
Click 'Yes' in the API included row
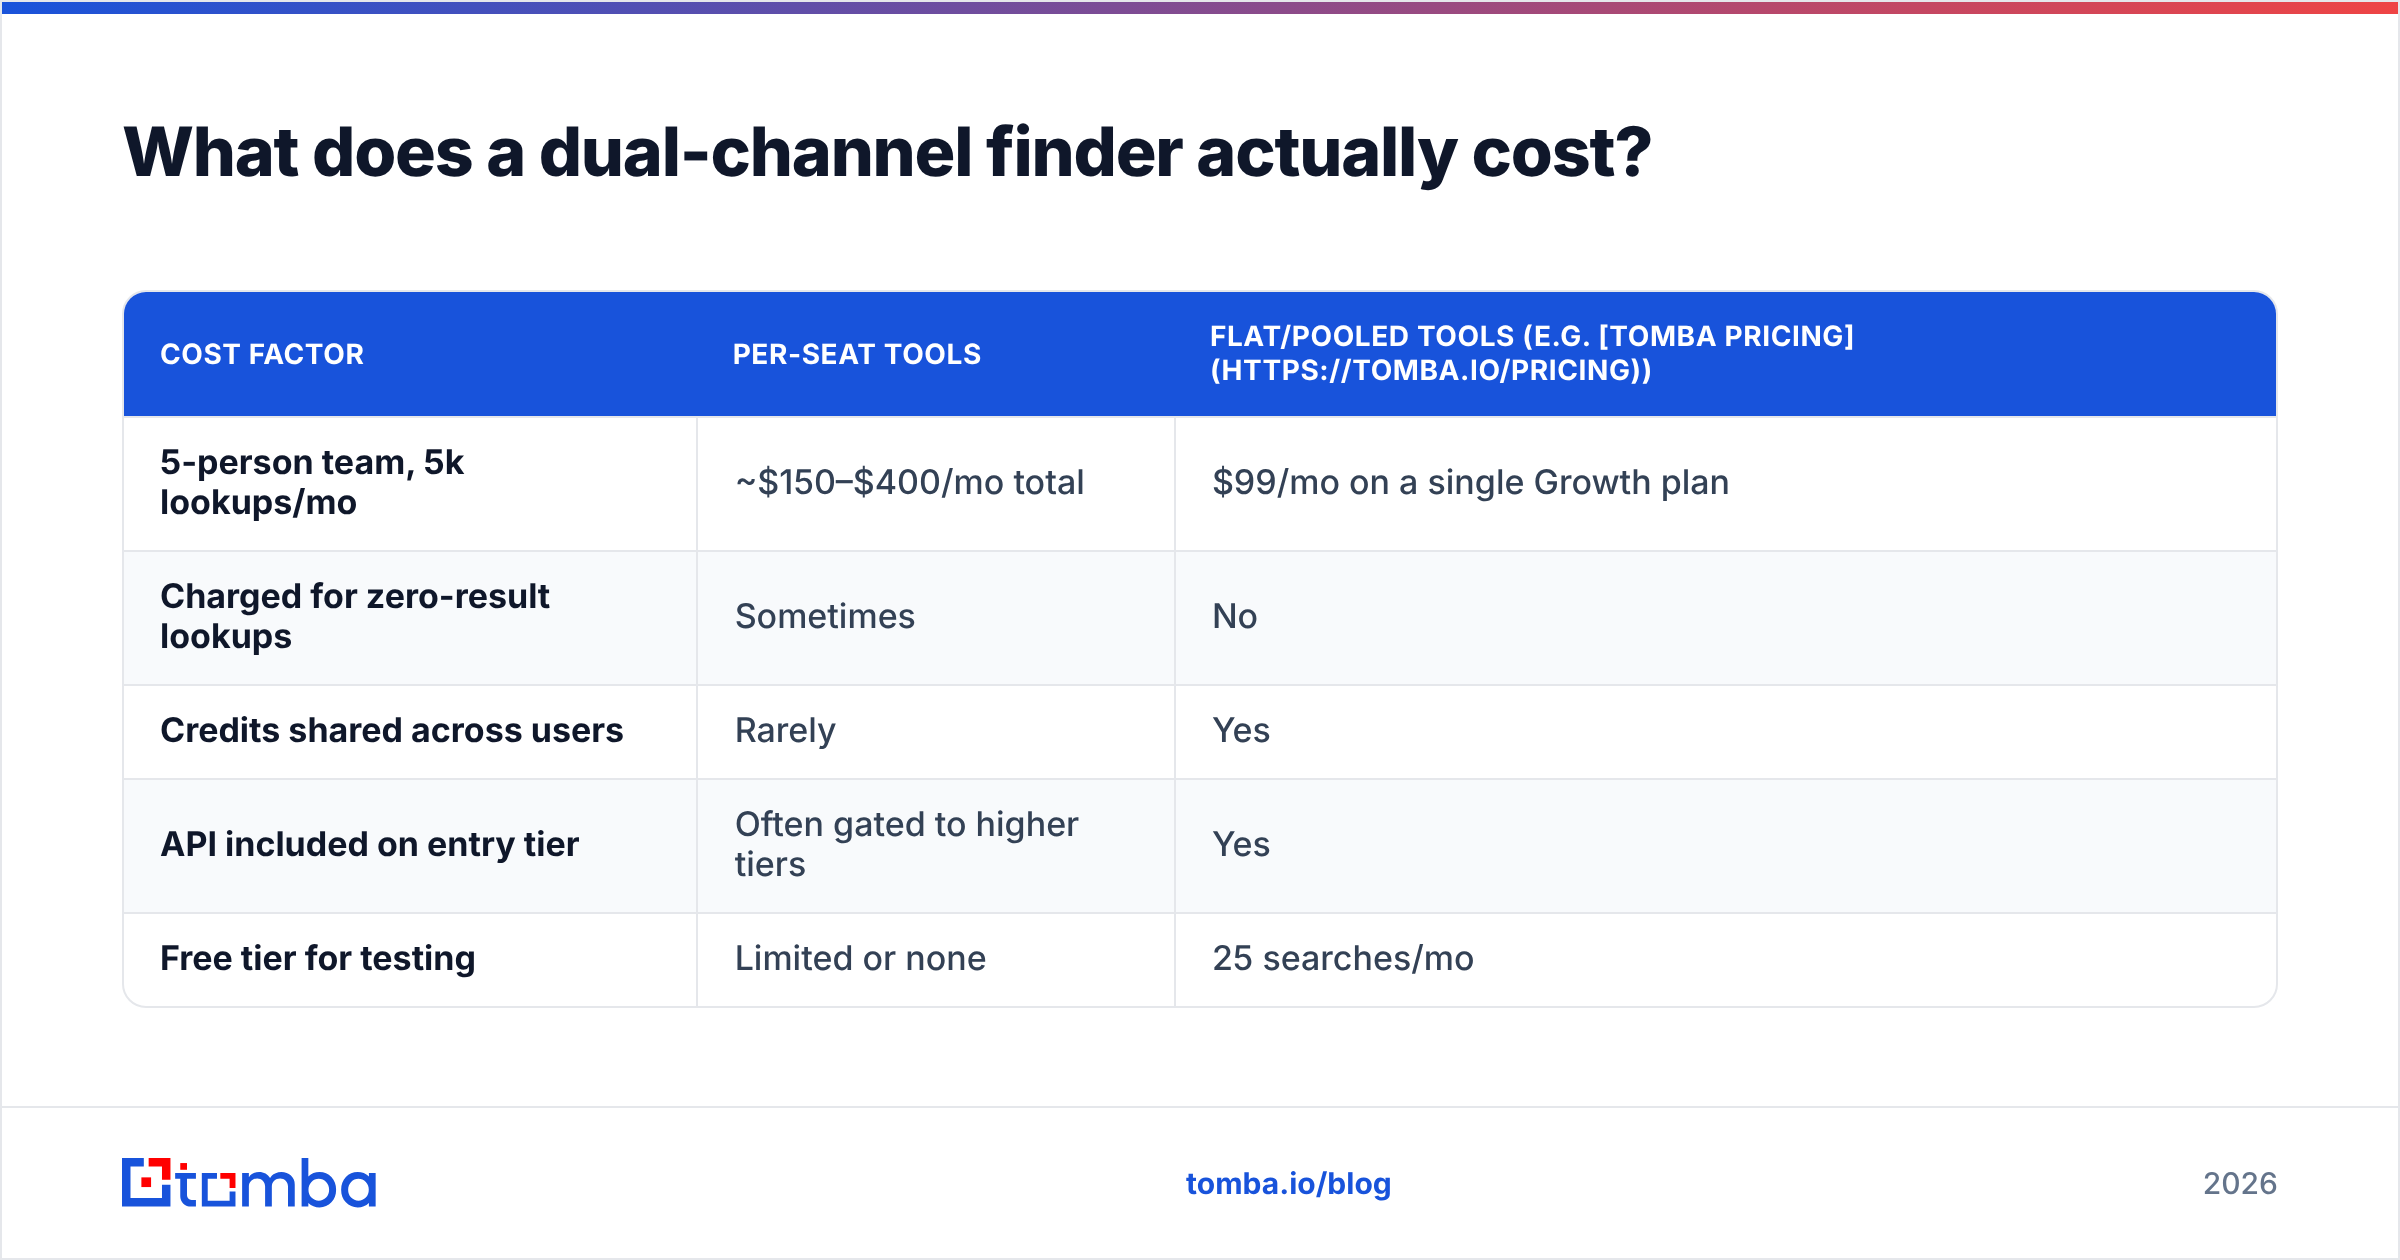point(1725,845)
